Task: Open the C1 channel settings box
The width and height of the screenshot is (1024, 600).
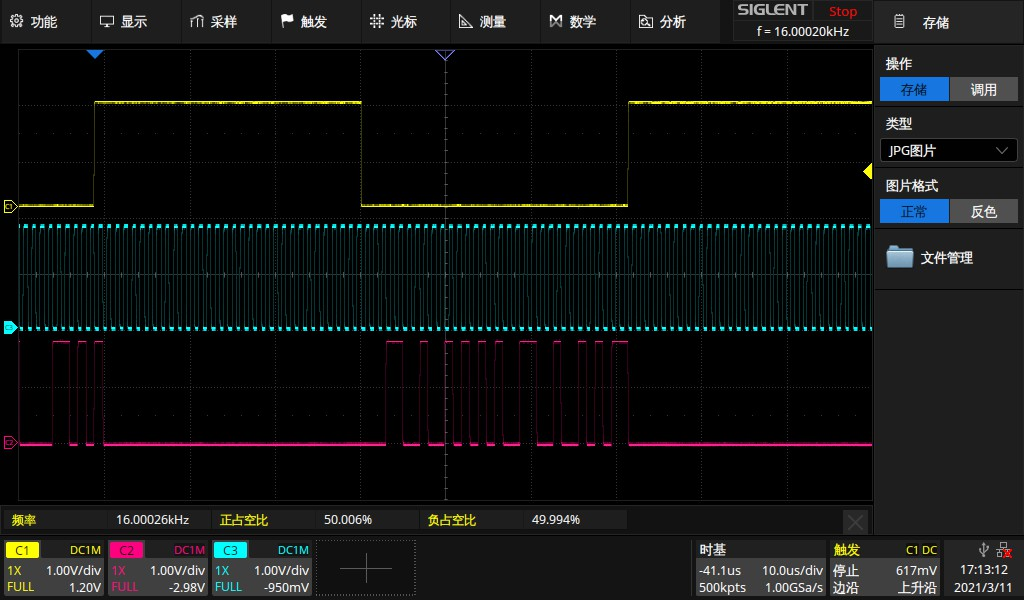Action: [x=54, y=568]
